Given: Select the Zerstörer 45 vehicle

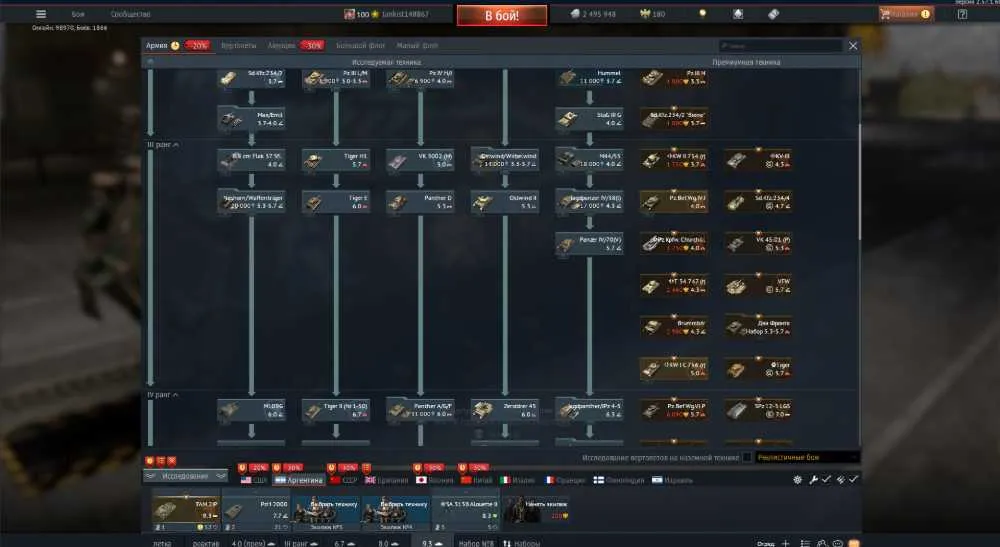Looking at the screenshot, I should pyautogui.click(x=505, y=410).
